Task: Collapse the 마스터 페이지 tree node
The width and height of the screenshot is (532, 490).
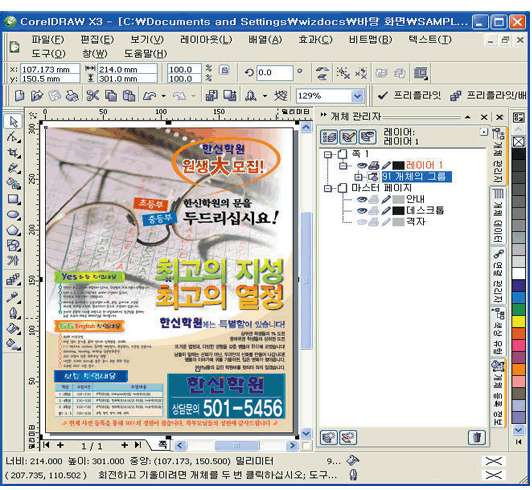Action: coord(327,188)
